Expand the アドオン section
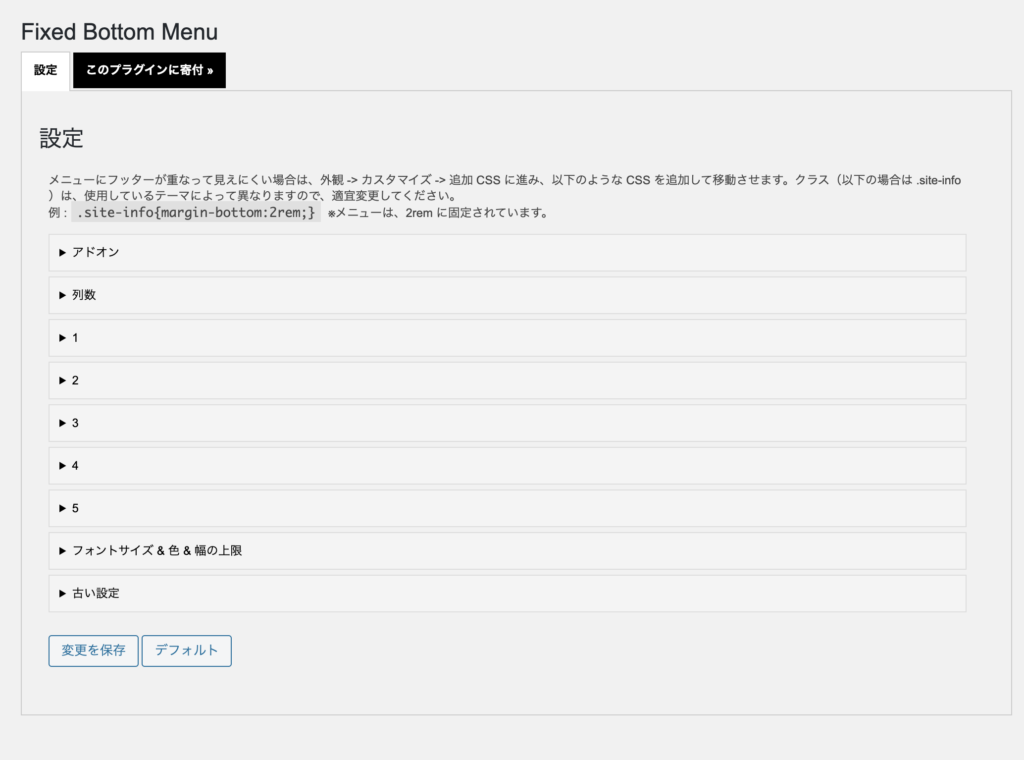 pyautogui.click(x=507, y=253)
